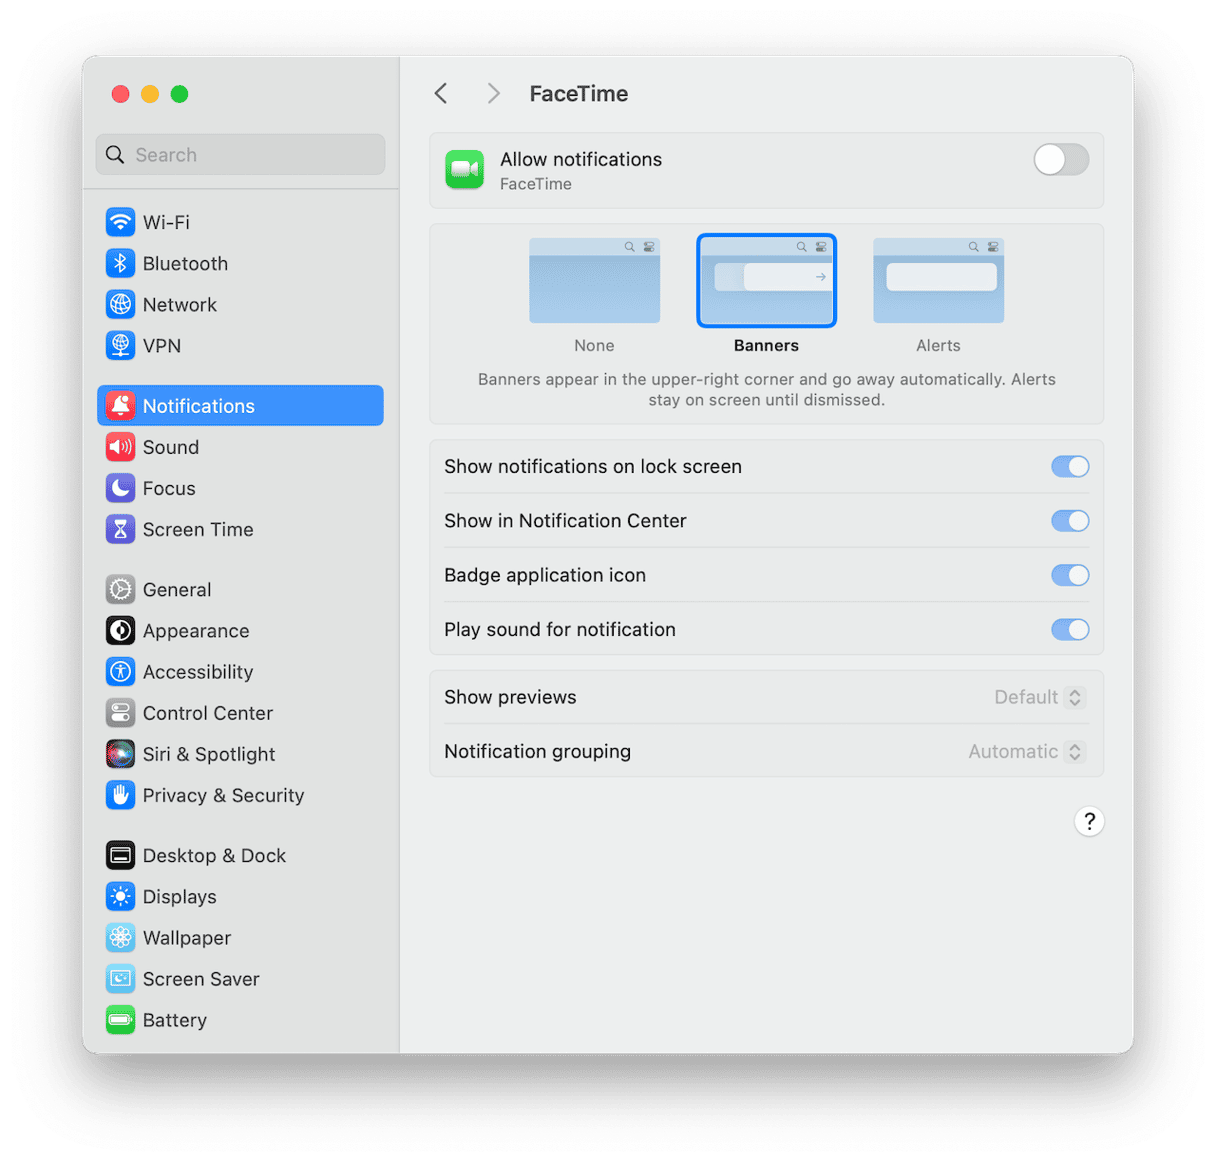Screen dimensions: 1216x1162
Task: Select Privacy & Security label
Action: [x=223, y=795]
